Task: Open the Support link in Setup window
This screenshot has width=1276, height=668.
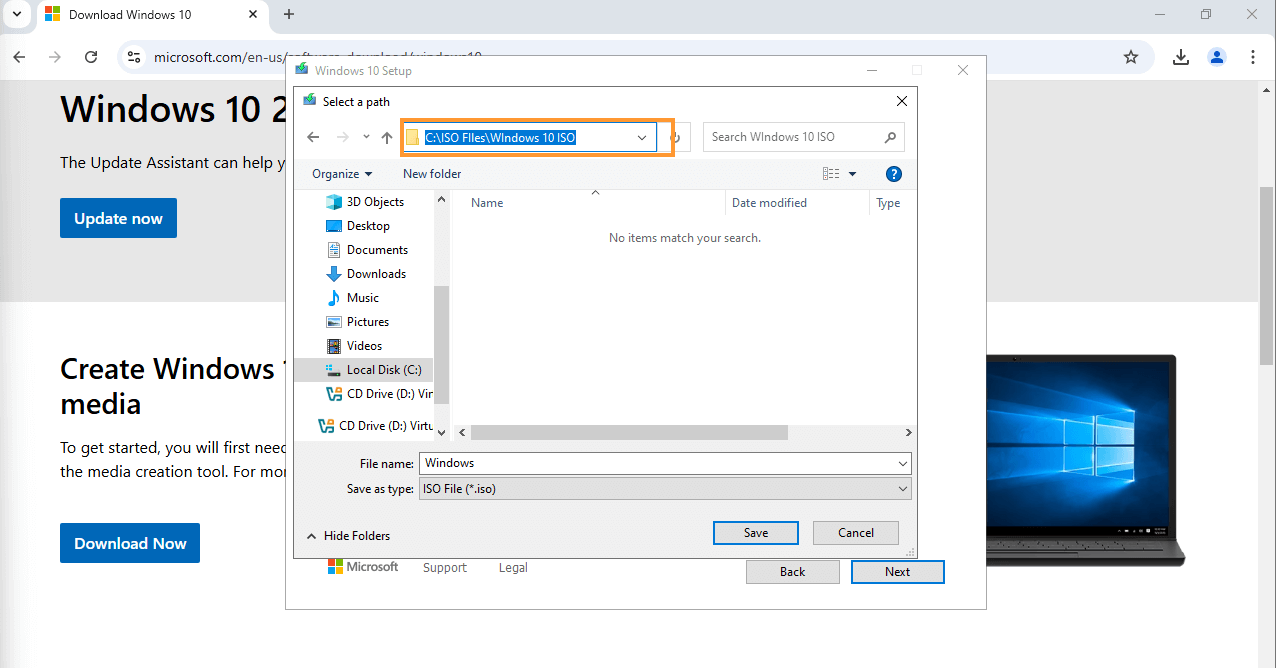Action: pyautogui.click(x=445, y=568)
